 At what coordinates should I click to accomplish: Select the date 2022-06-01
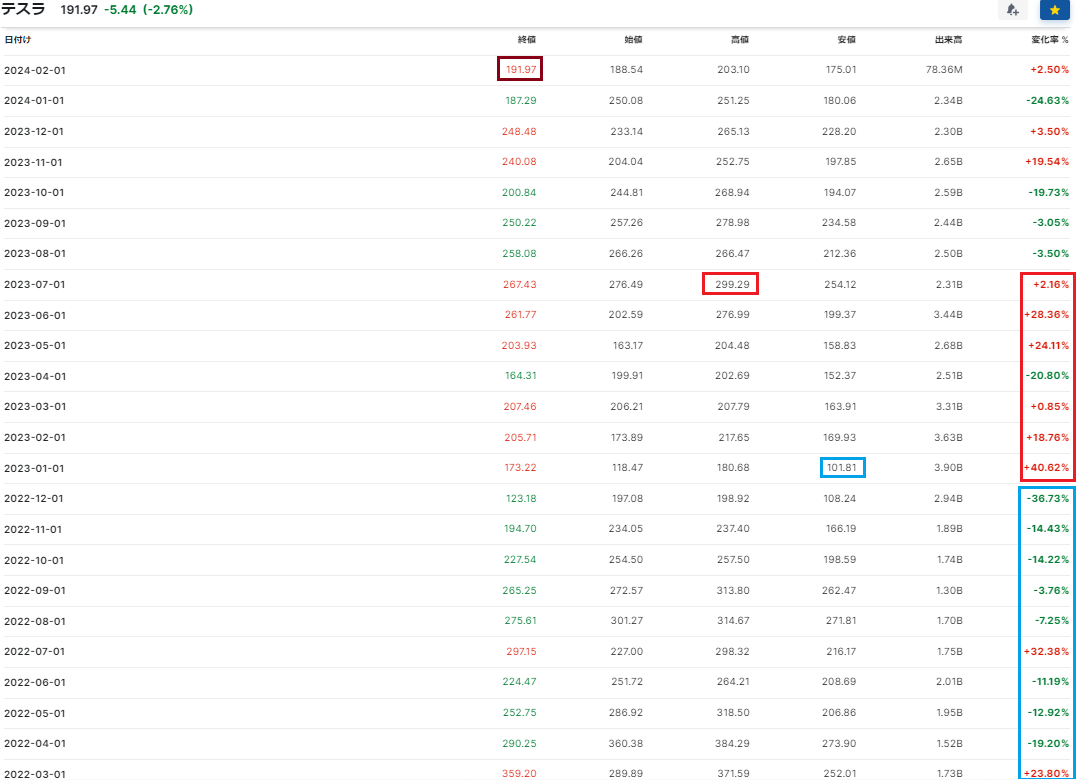point(35,683)
